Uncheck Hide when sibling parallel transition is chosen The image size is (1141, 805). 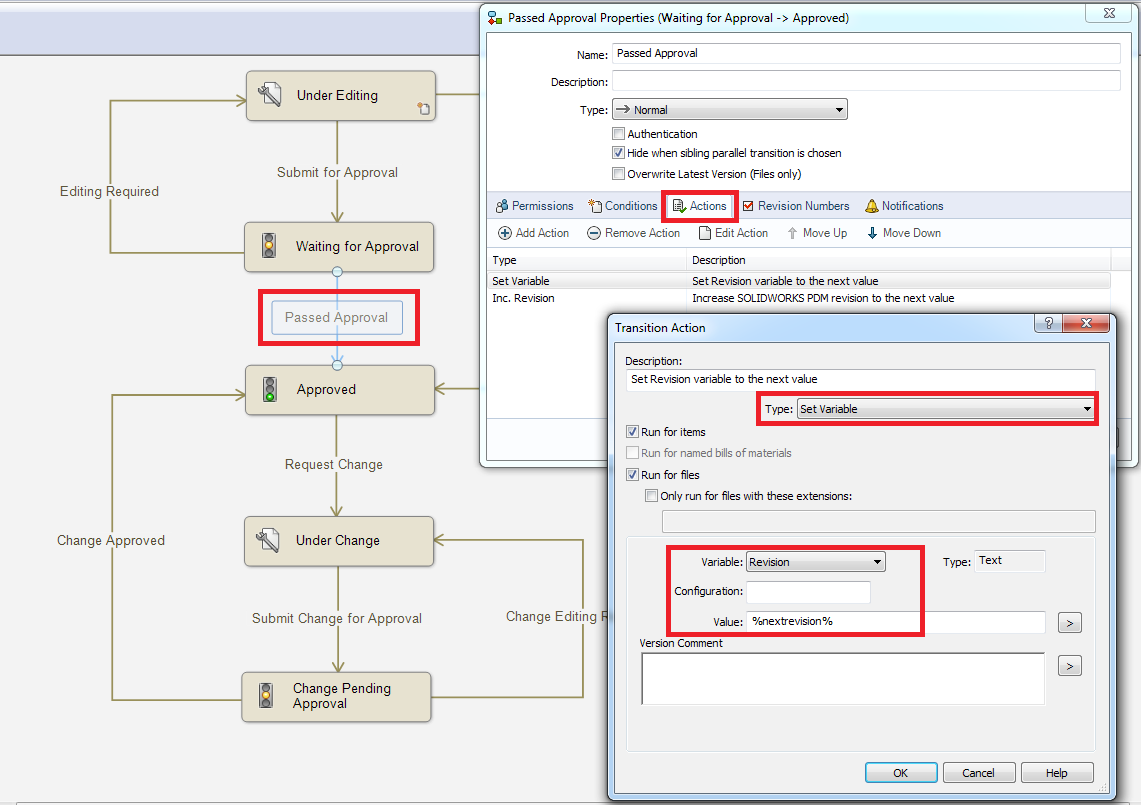tap(618, 152)
